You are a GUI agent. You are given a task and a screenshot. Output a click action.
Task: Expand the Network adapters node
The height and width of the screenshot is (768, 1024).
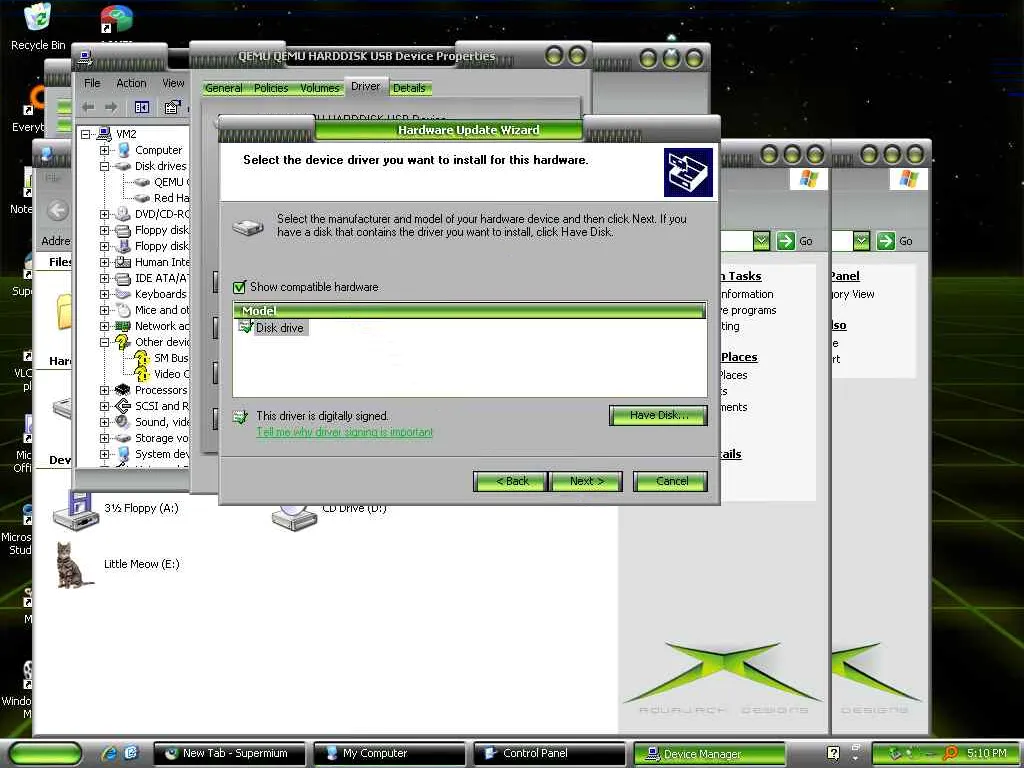click(x=104, y=326)
